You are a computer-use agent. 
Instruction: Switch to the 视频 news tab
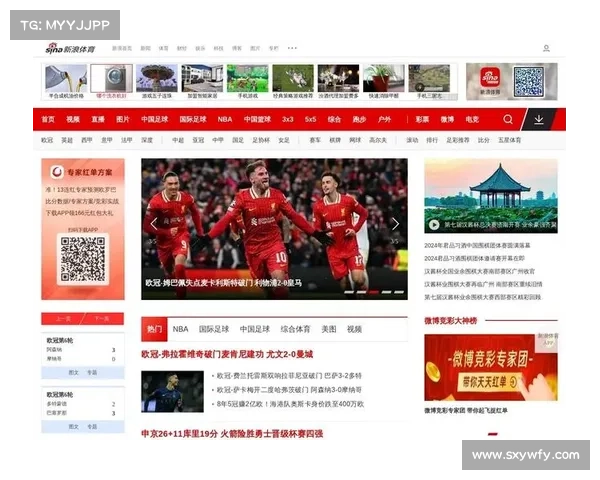pyautogui.click(x=354, y=329)
